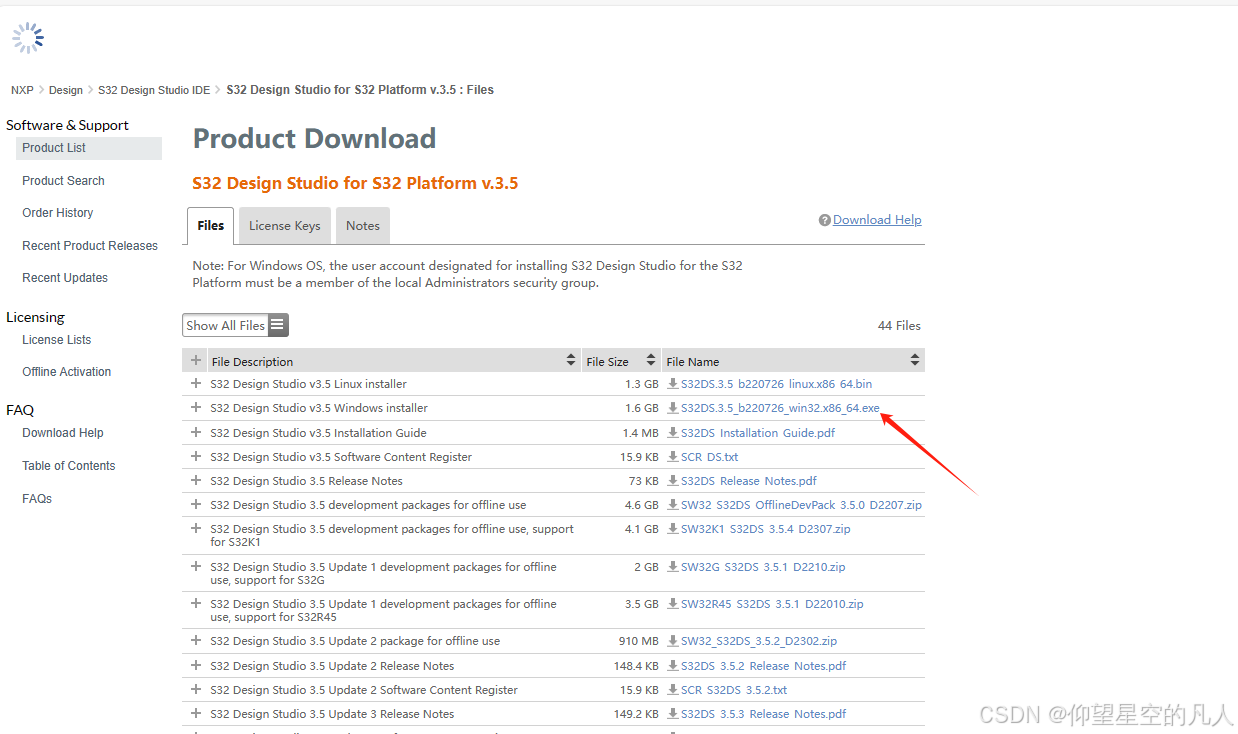Expand the S32K1 offline packages row plus icon
The width and height of the screenshot is (1238, 734).
click(196, 528)
